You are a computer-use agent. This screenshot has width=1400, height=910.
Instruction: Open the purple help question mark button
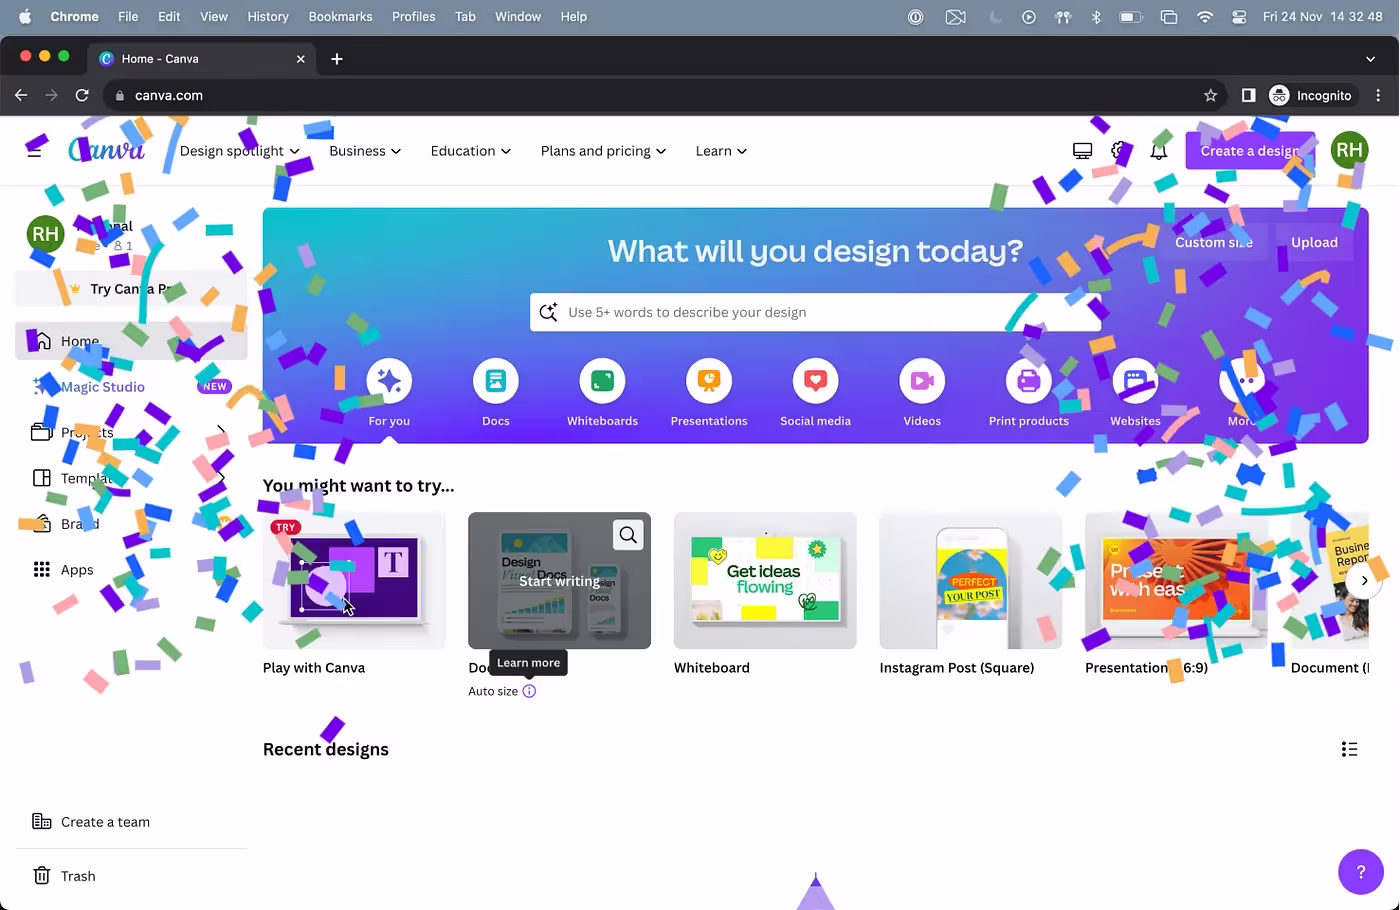tap(1360, 872)
